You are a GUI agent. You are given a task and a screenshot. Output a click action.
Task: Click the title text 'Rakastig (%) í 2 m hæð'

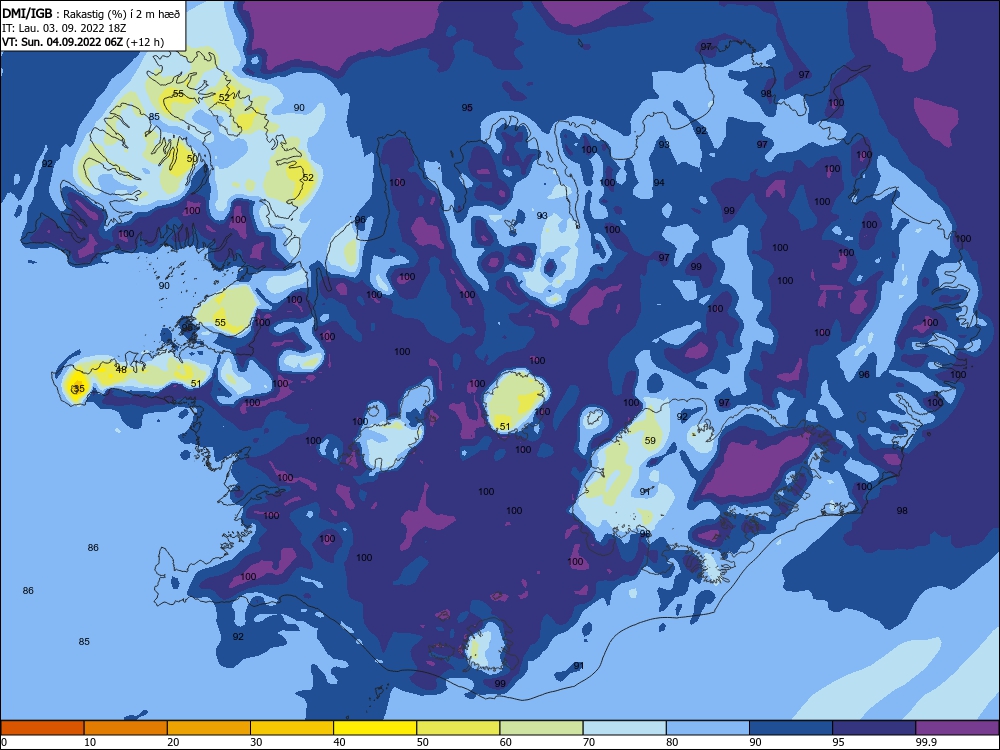click(122, 14)
